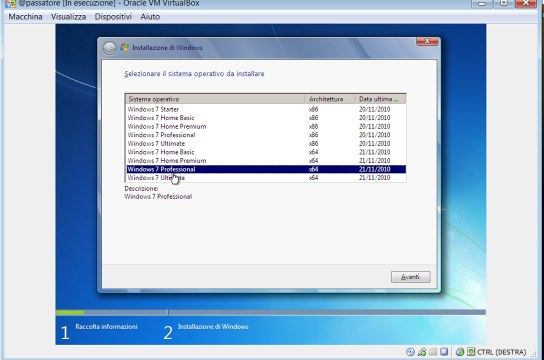Select the x64 Windows 7 Home Premium row
The width and height of the screenshot is (544, 360).
pyautogui.click(x=266, y=161)
